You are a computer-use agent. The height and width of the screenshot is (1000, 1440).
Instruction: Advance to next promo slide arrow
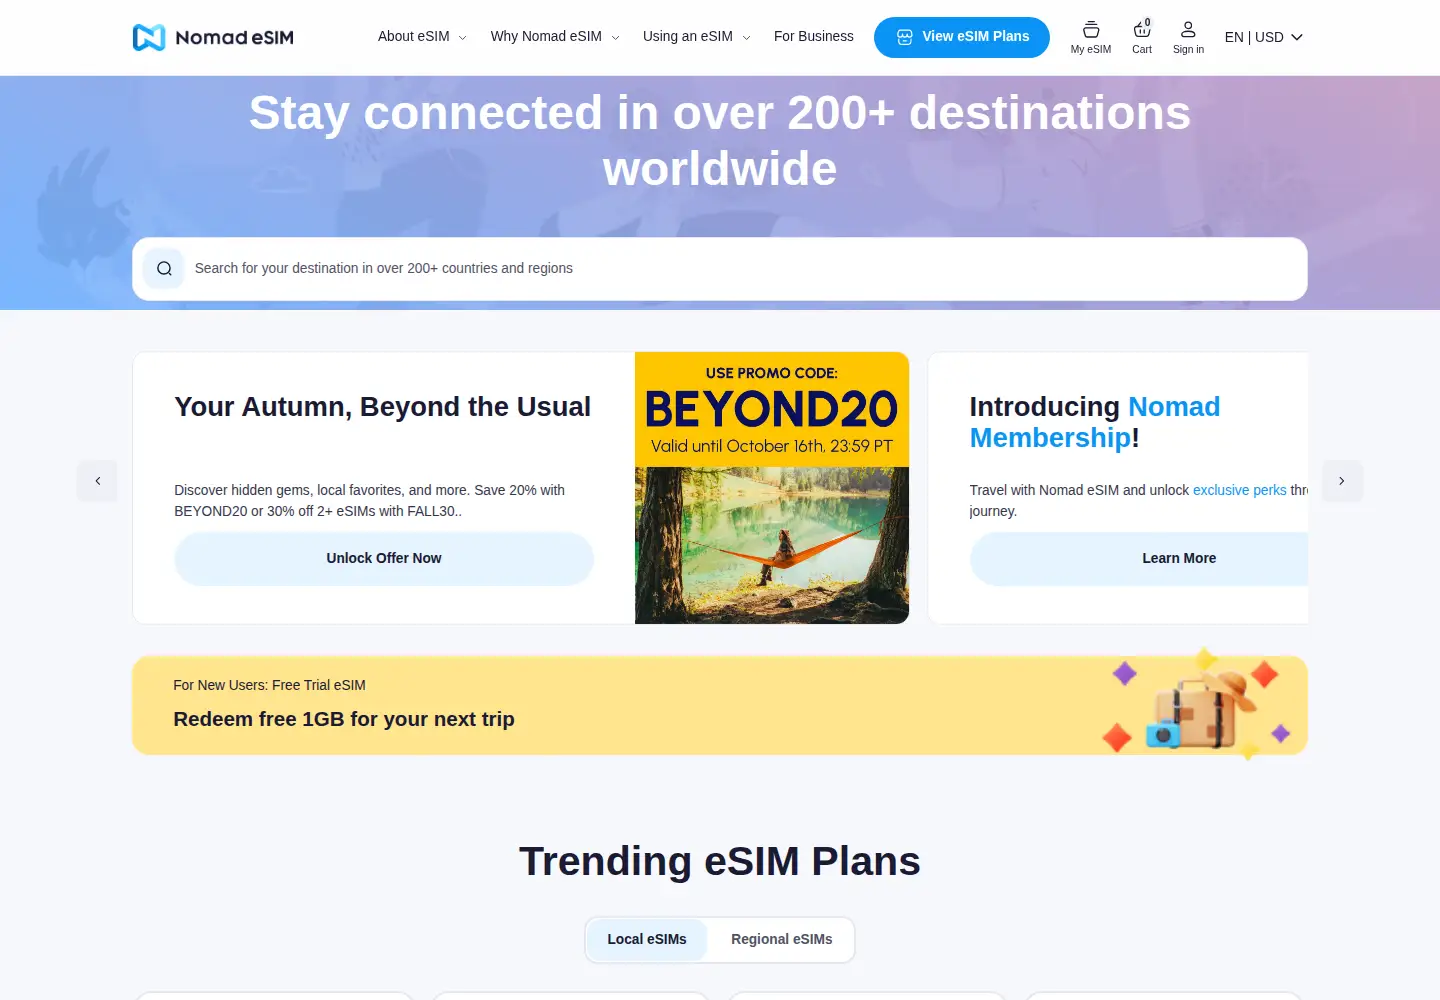point(1342,481)
